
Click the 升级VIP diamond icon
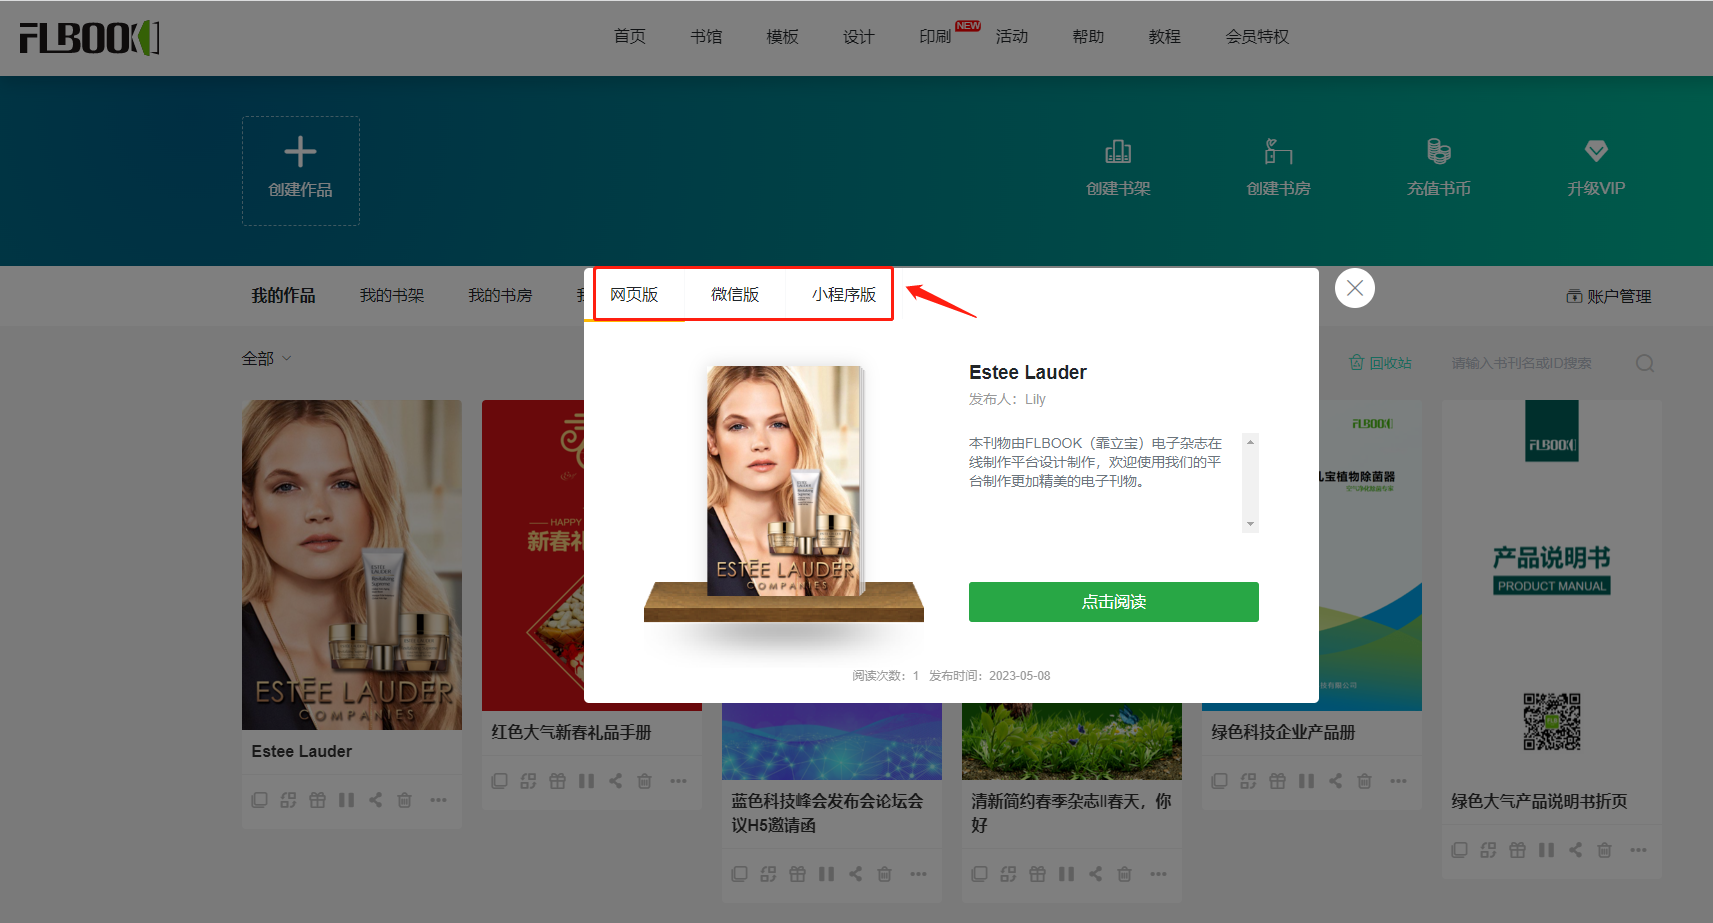[x=1596, y=152]
